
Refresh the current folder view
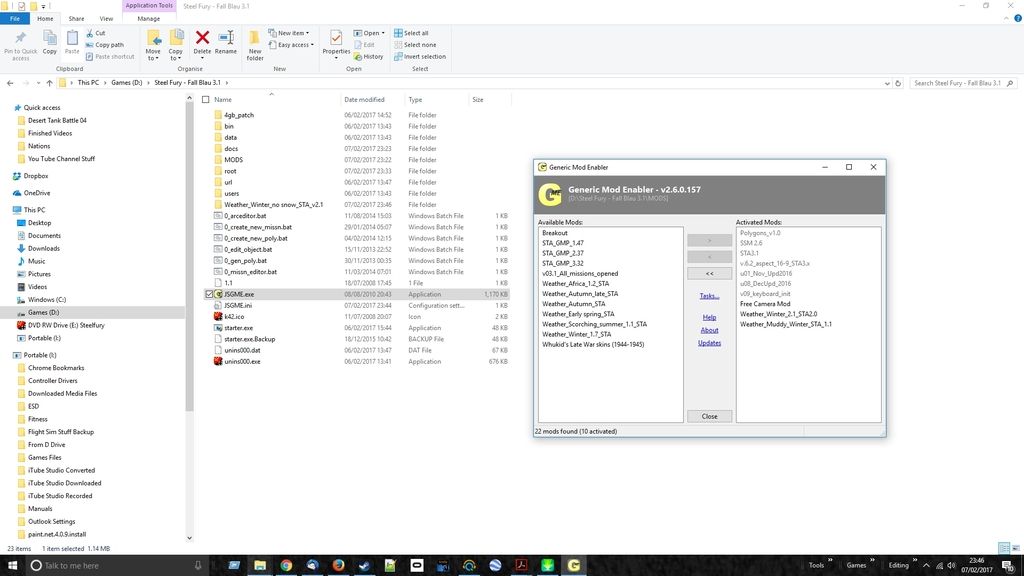tap(898, 83)
